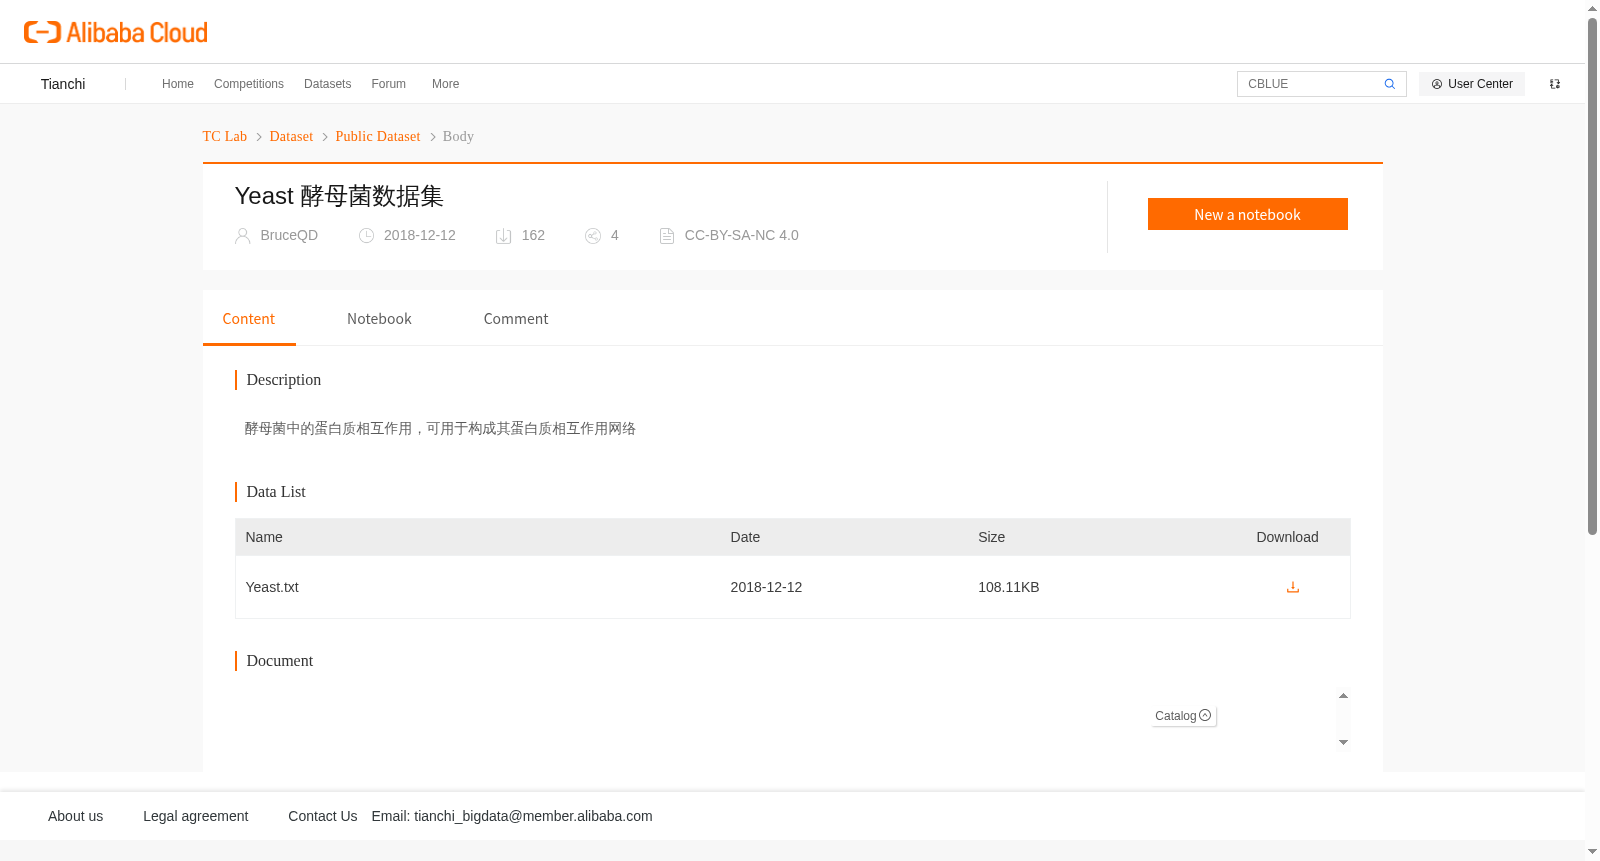This screenshot has width=1600, height=861.
Task: Click the Public Dataset breadcrumb
Action: [x=378, y=137]
